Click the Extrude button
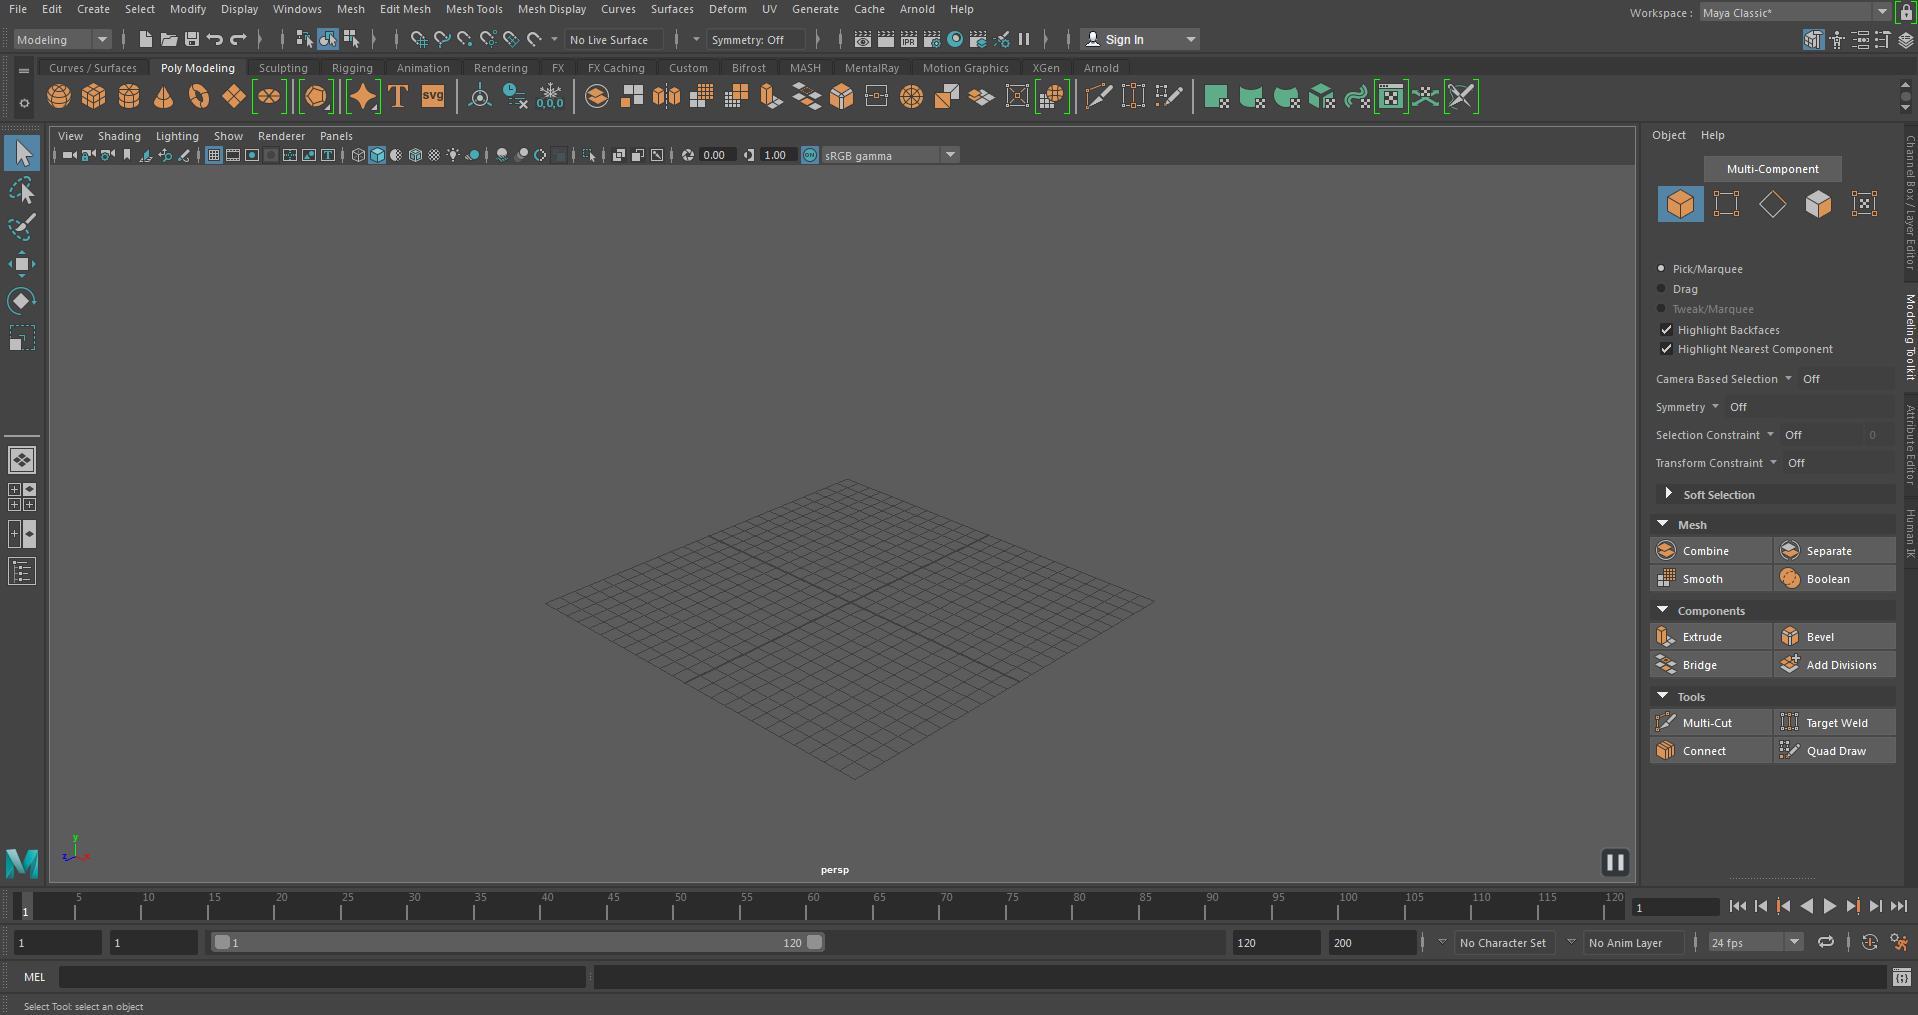The height and width of the screenshot is (1015, 1918). tap(1711, 637)
